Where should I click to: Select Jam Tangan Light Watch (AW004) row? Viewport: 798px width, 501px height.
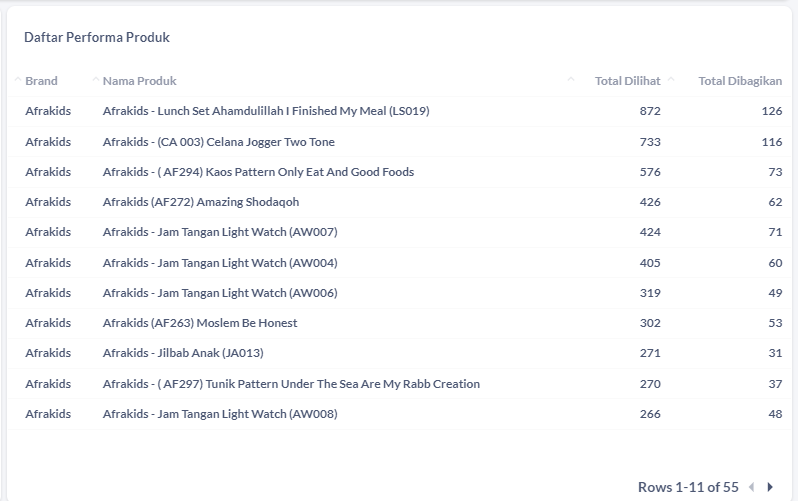tap(399, 263)
